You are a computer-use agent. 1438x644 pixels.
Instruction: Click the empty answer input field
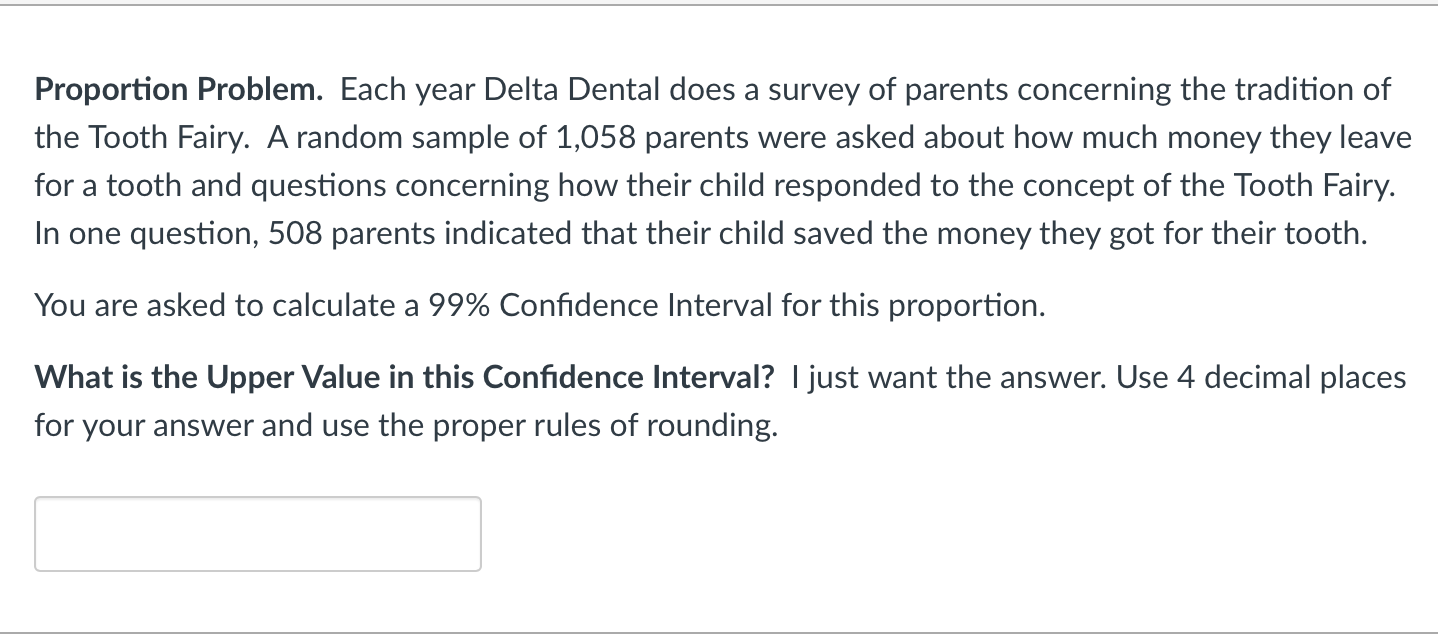pyautogui.click(x=257, y=534)
